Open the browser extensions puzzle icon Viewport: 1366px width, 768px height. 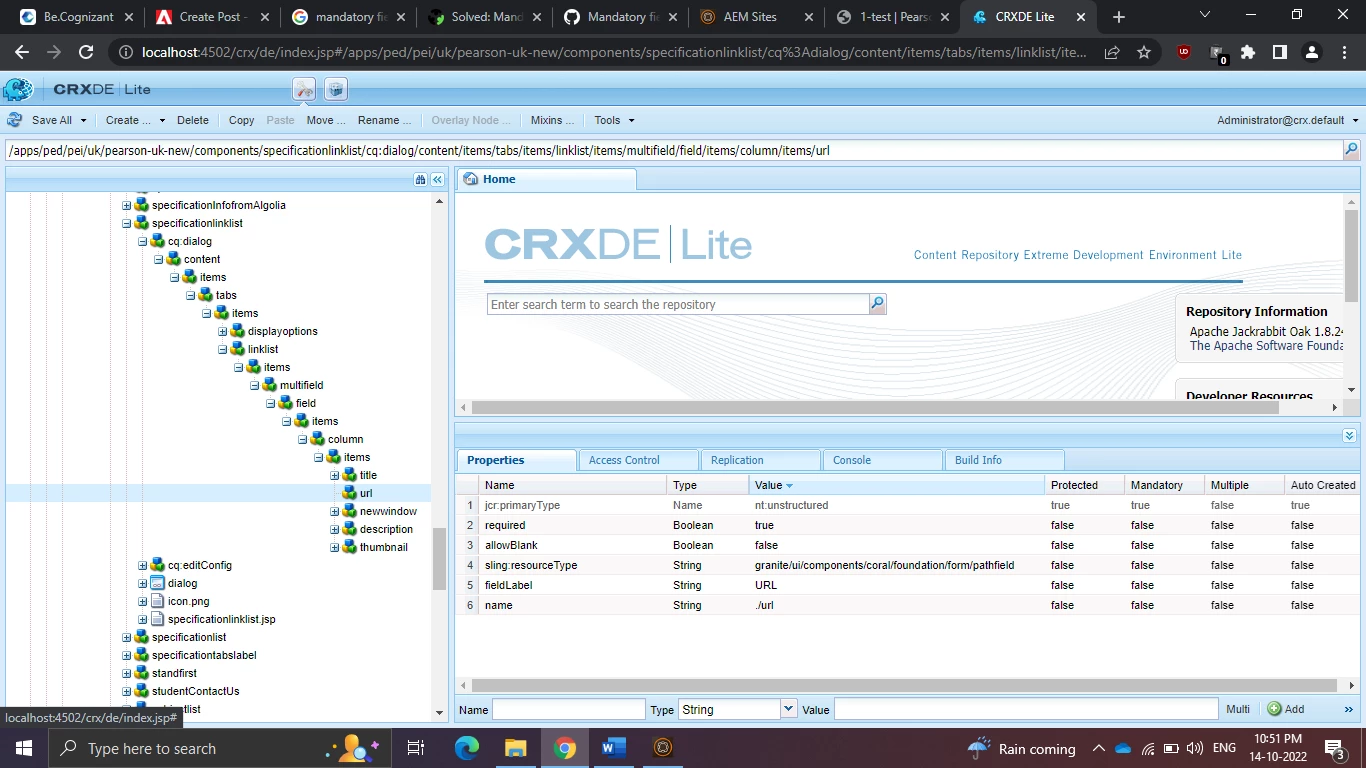pos(1248,52)
